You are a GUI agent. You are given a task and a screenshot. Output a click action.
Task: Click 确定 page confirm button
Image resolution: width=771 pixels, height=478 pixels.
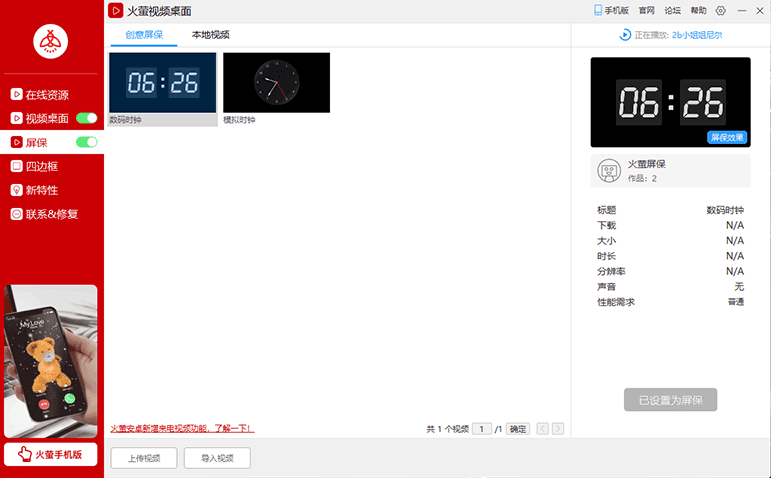(x=518, y=429)
